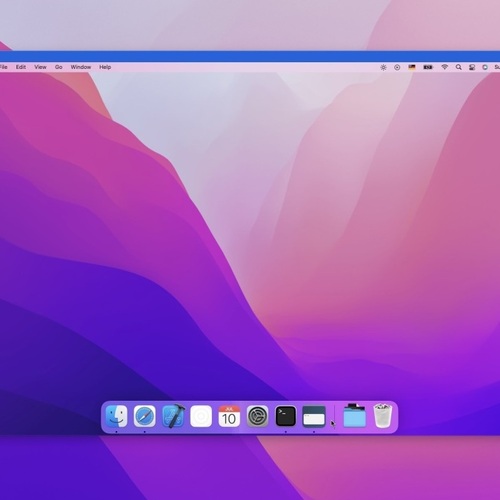
Task: Open the Help menu
Action: tap(105, 67)
